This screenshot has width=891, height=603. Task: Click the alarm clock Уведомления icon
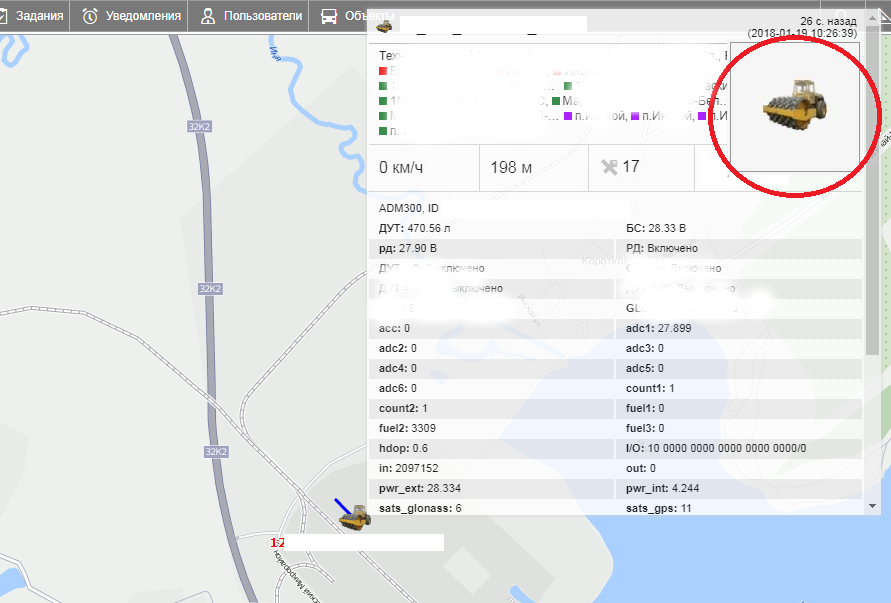pyautogui.click(x=91, y=16)
